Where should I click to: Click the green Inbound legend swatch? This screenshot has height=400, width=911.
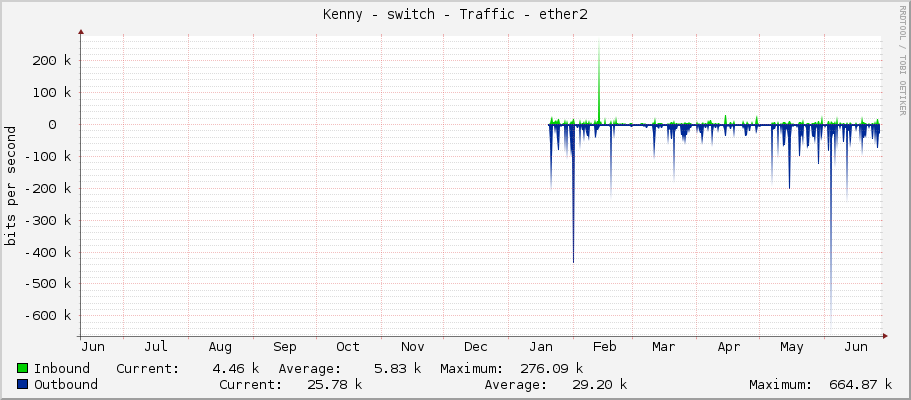coord(23,369)
